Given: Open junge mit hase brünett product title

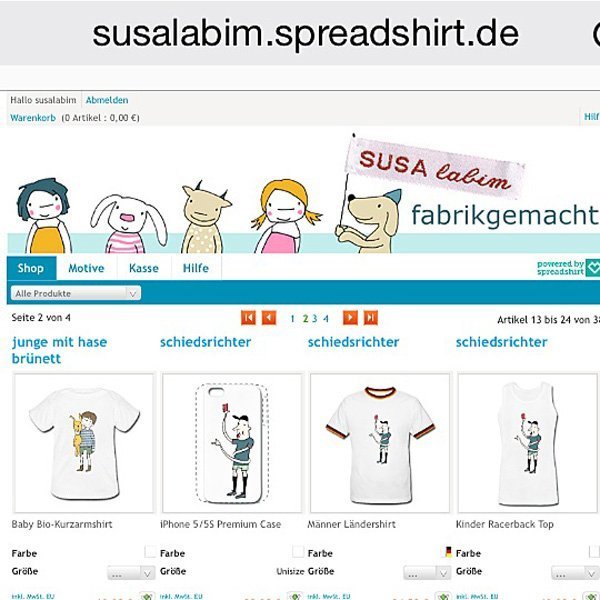Looking at the screenshot, I should click(59, 350).
